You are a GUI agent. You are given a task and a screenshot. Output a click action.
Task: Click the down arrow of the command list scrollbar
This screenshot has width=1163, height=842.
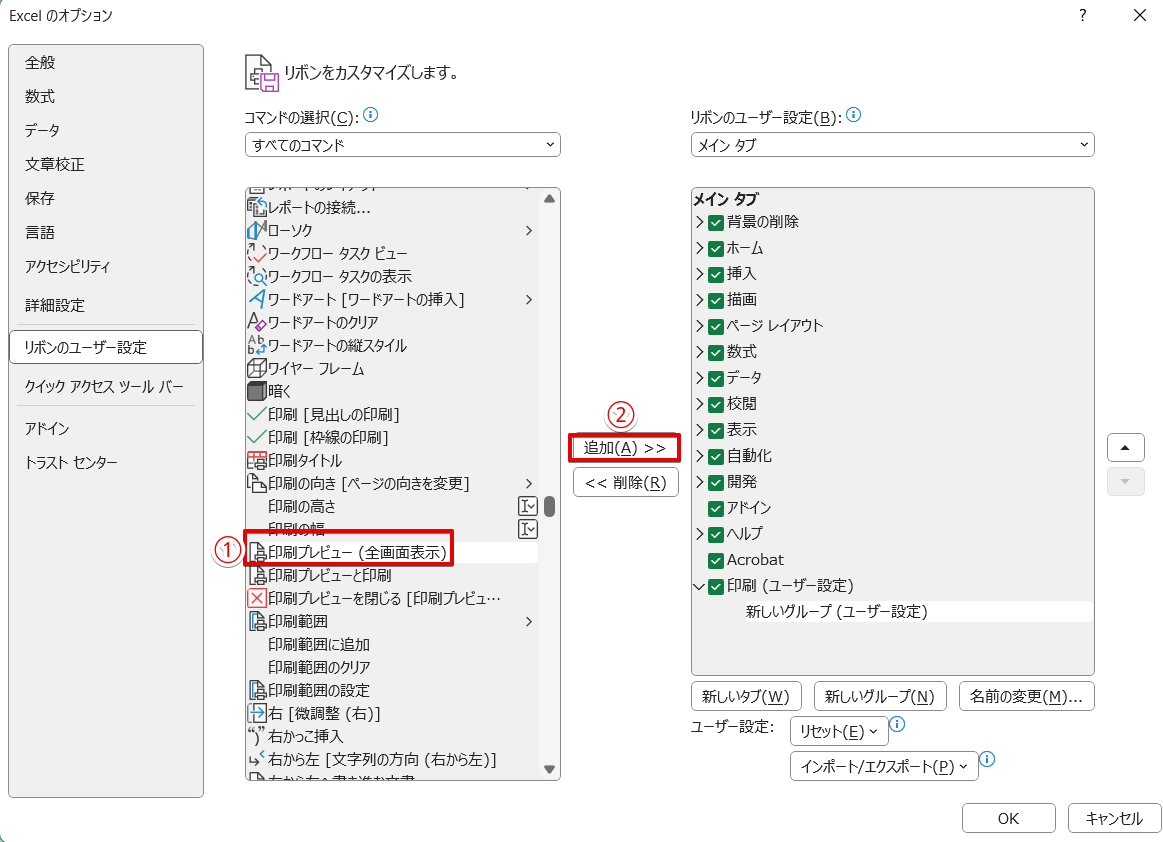coord(549,770)
